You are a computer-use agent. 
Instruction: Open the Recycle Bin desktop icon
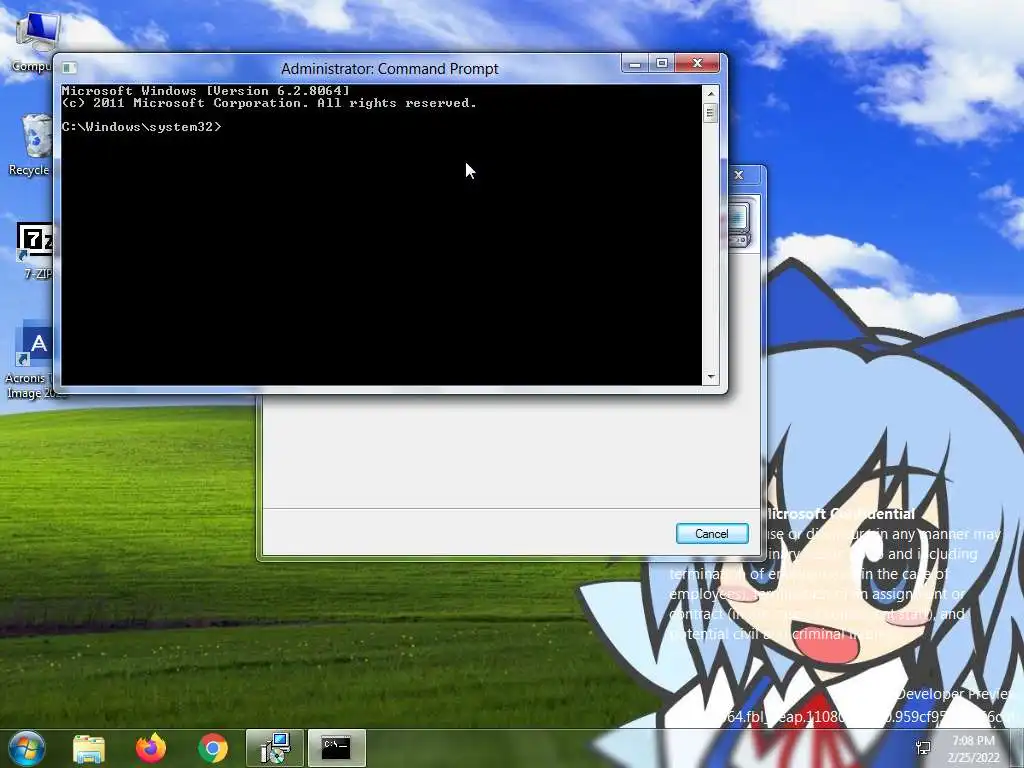pyautogui.click(x=30, y=145)
